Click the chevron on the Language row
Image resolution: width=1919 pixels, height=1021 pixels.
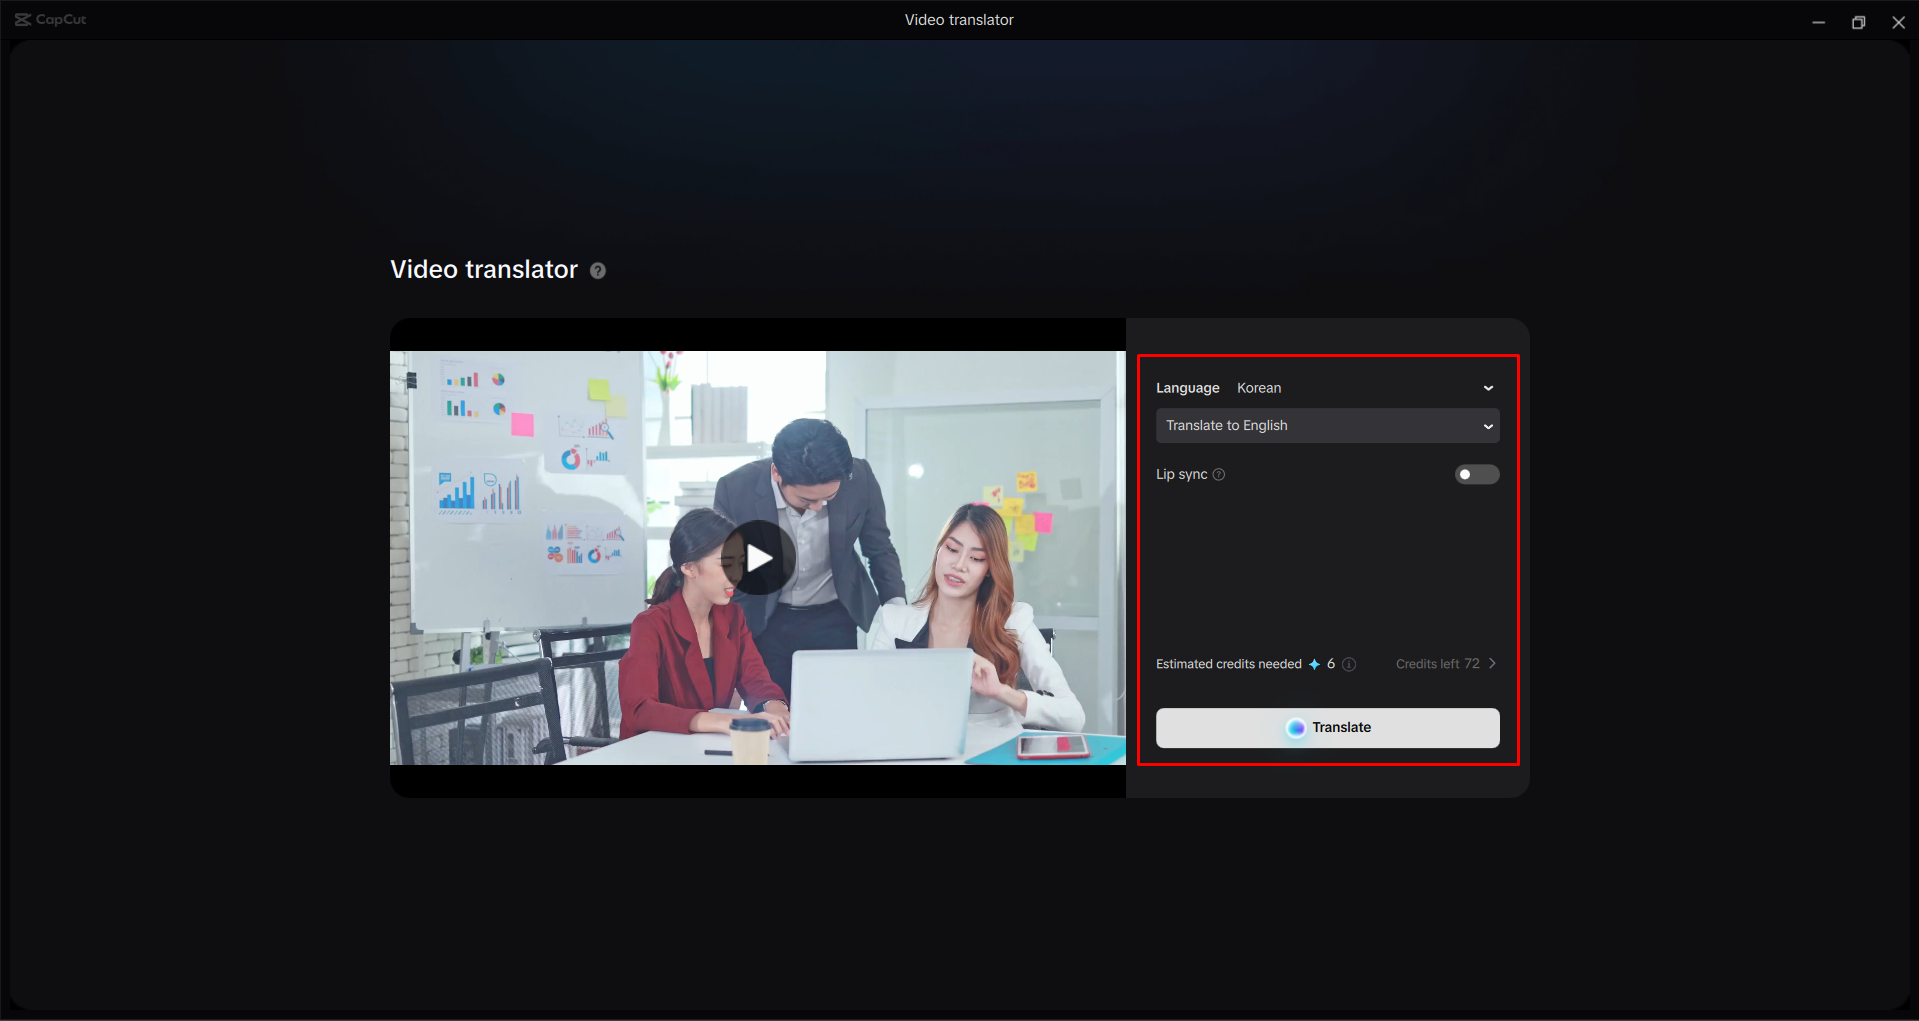pyautogui.click(x=1488, y=388)
